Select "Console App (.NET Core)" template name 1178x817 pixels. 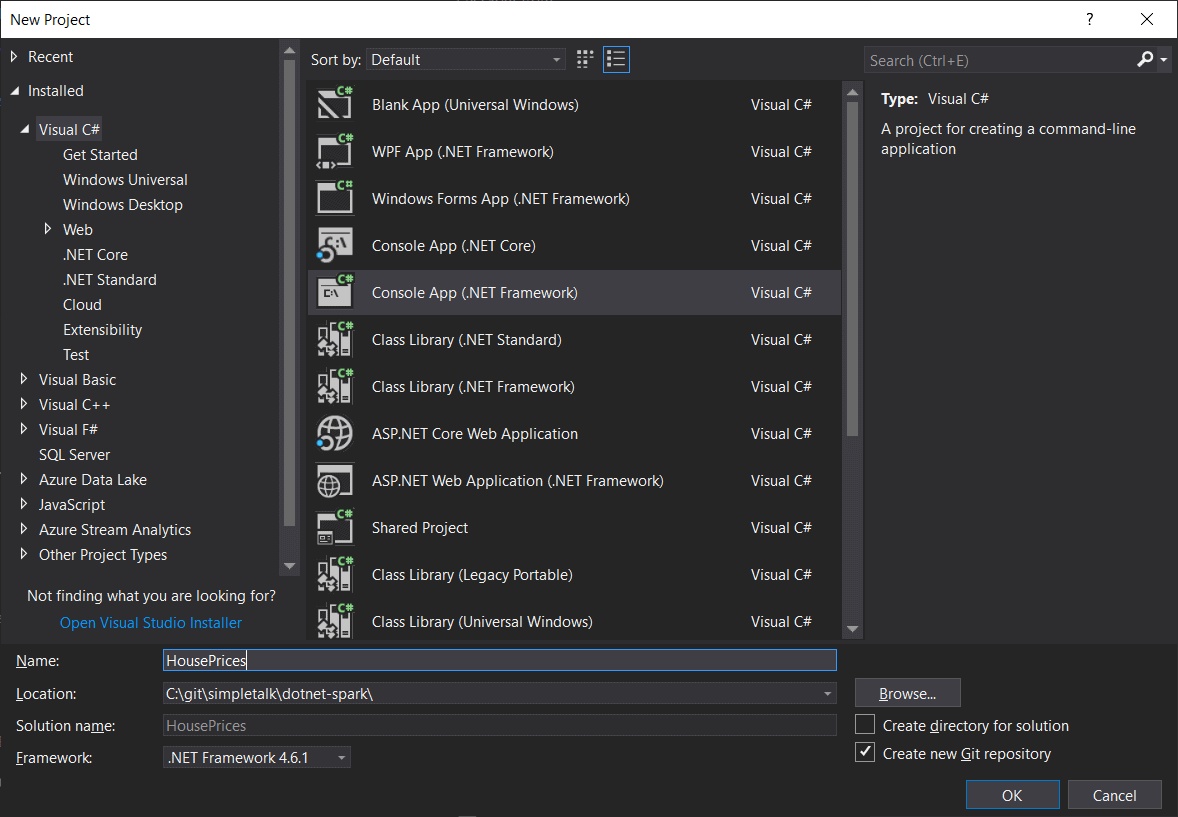[x=454, y=246]
